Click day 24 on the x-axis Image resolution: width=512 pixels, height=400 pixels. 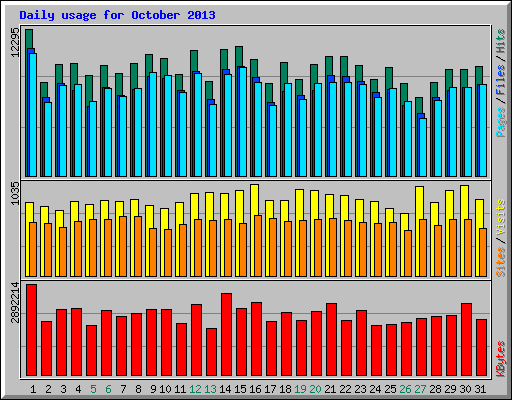coord(375,389)
